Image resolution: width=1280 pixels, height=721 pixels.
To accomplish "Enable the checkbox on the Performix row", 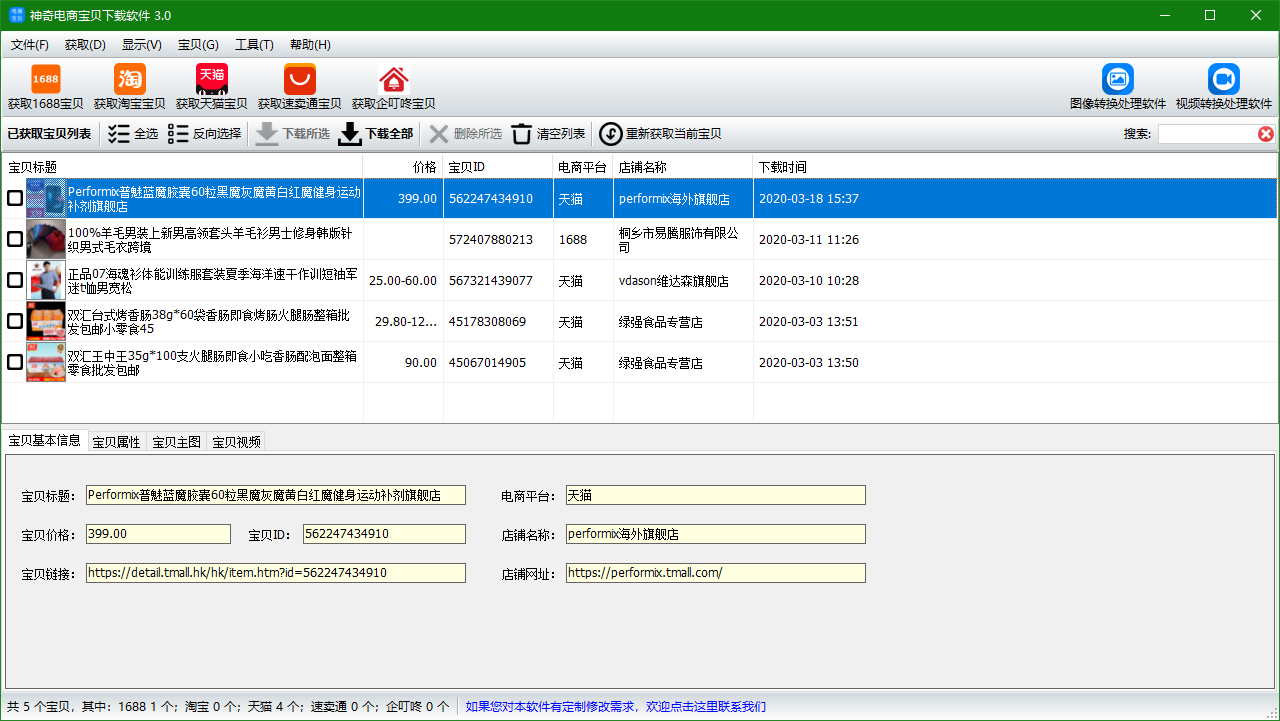I will click(14, 198).
